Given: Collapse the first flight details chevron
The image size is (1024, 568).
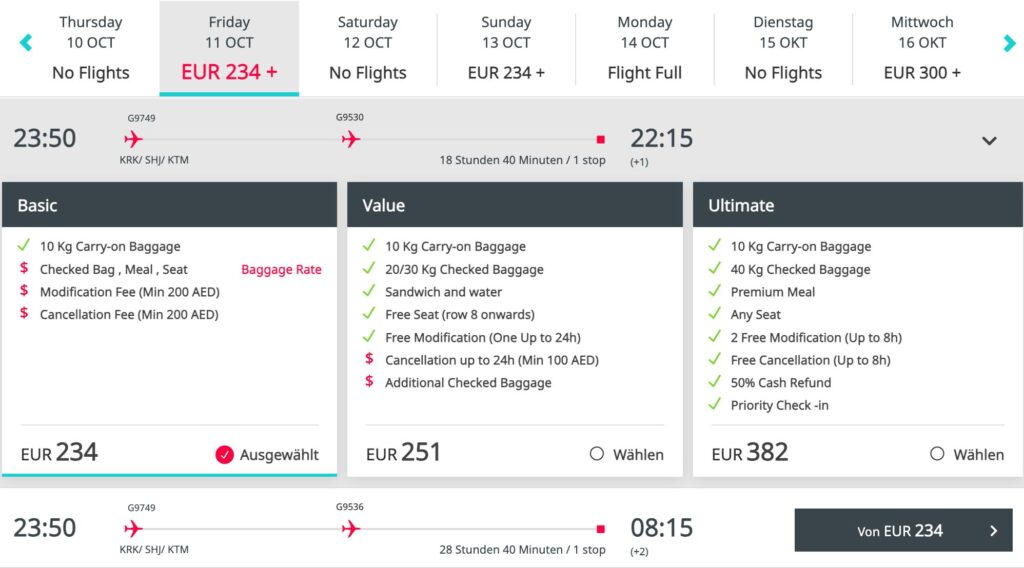Looking at the screenshot, I should point(989,141).
